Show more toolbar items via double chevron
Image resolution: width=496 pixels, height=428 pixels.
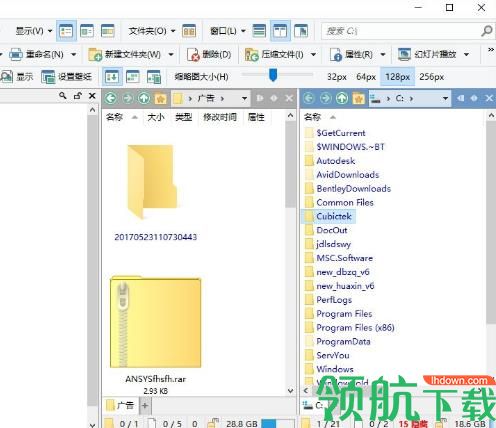491,50
